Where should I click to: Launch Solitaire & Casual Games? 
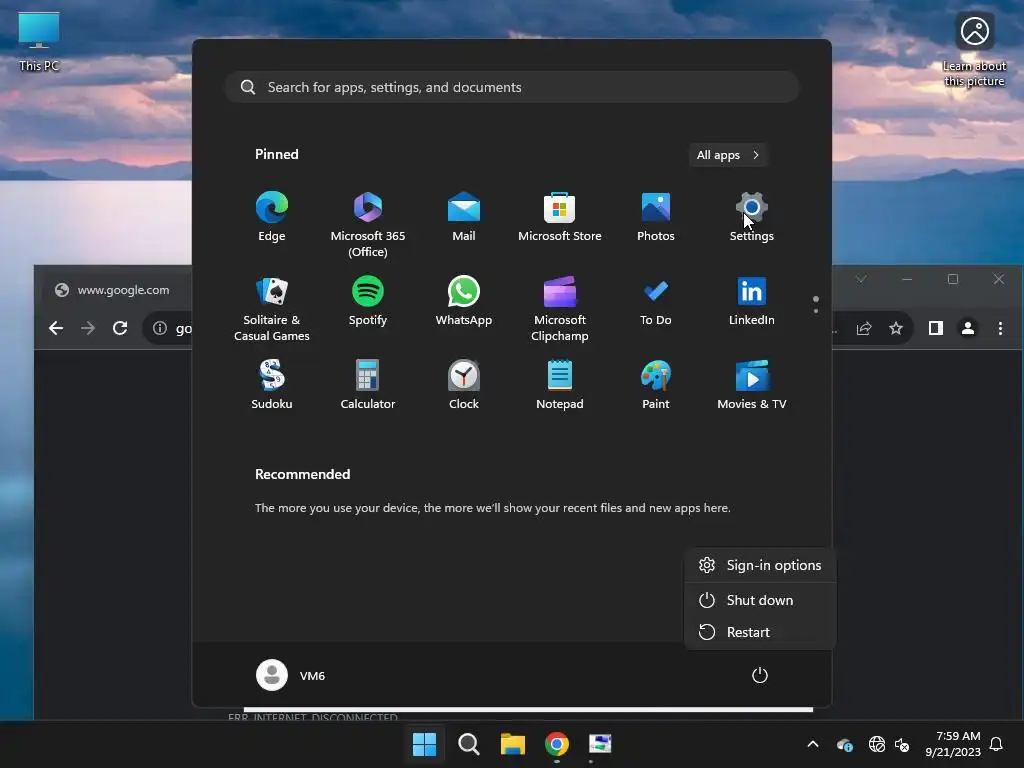[272, 309]
